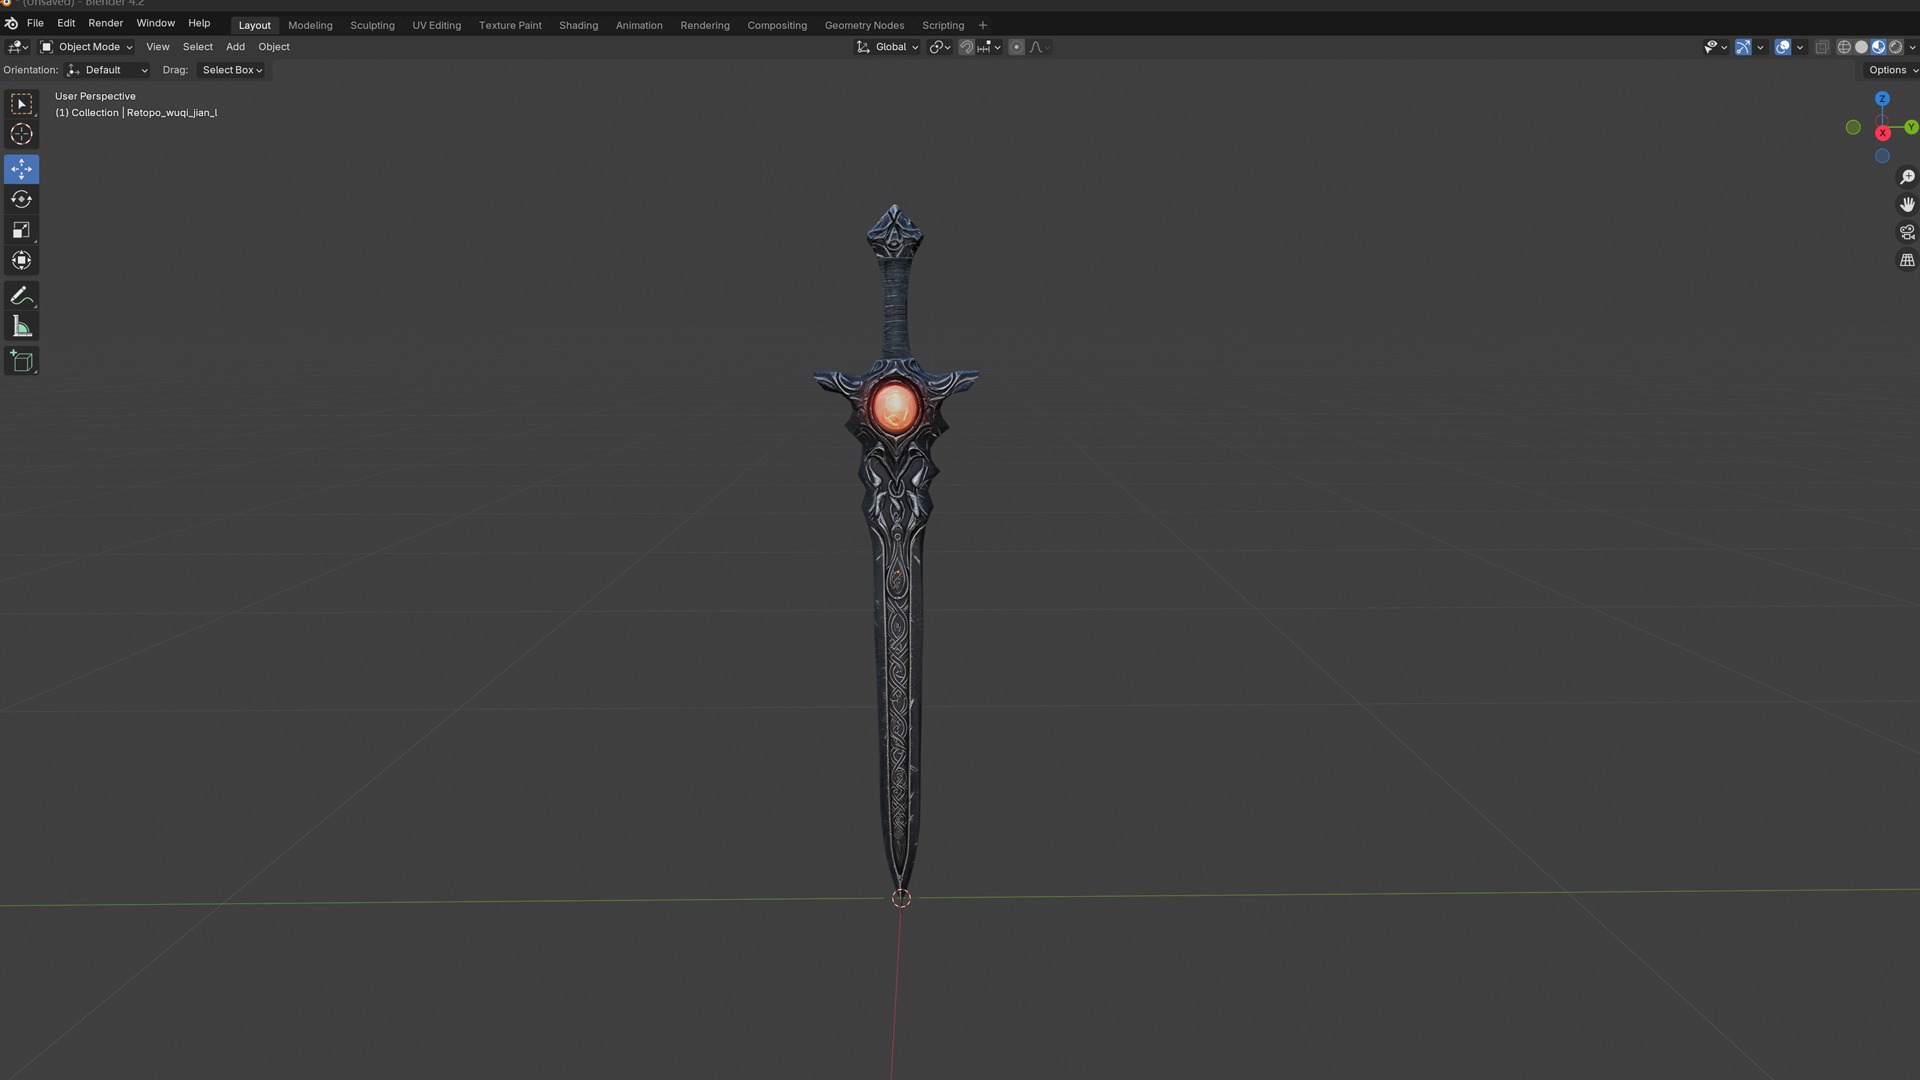Switch to material preview shading
Viewport: 1920px width, 1080px height.
tap(1878, 47)
